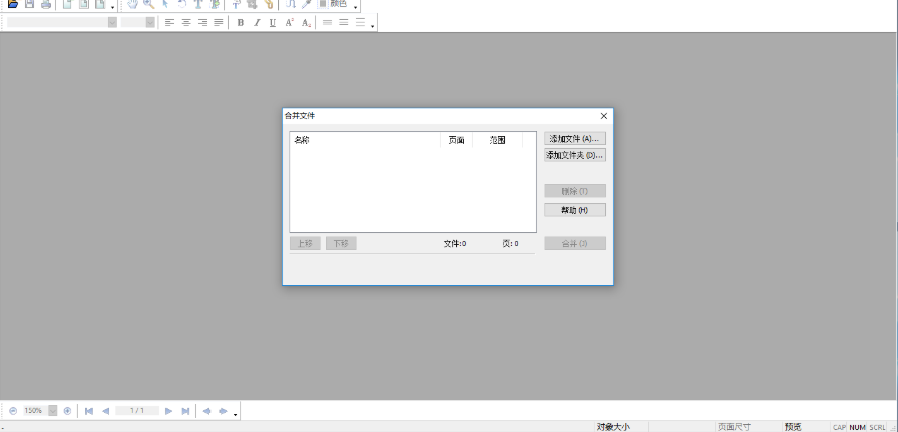
Task: Select the Text T tool
Action: point(198,4)
